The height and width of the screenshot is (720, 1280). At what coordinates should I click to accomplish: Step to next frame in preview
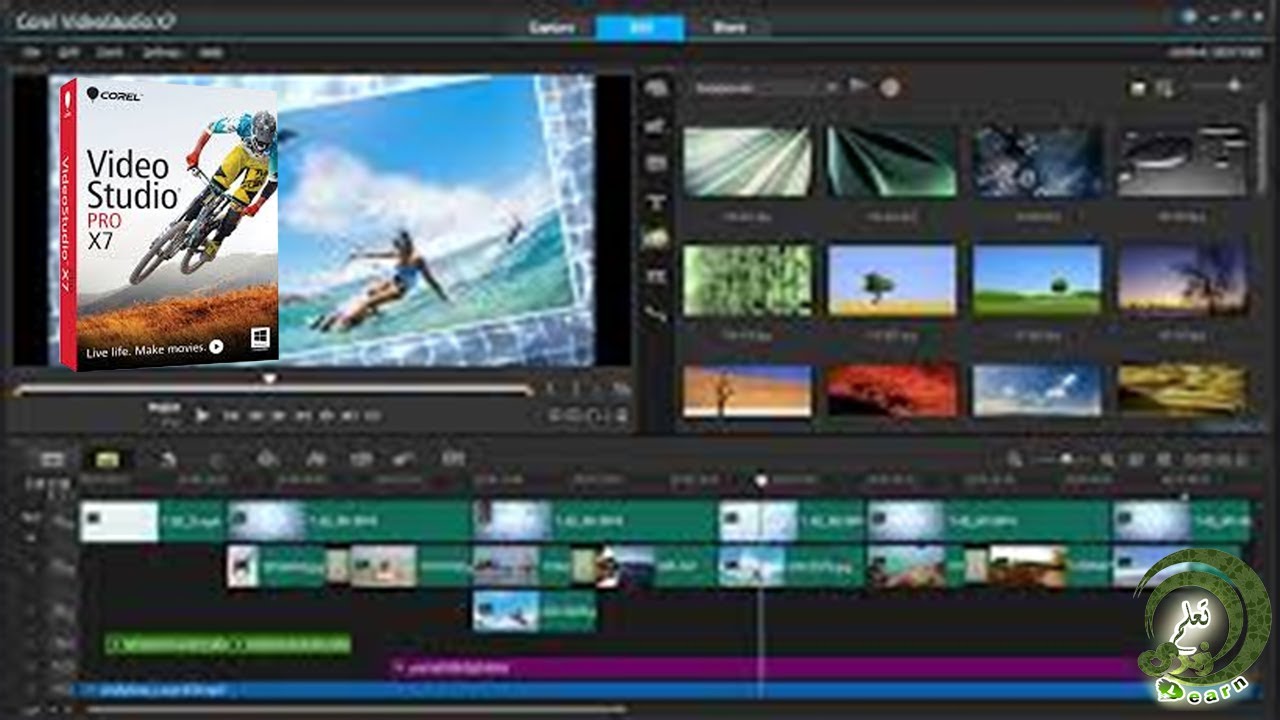click(x=279, y=415)
